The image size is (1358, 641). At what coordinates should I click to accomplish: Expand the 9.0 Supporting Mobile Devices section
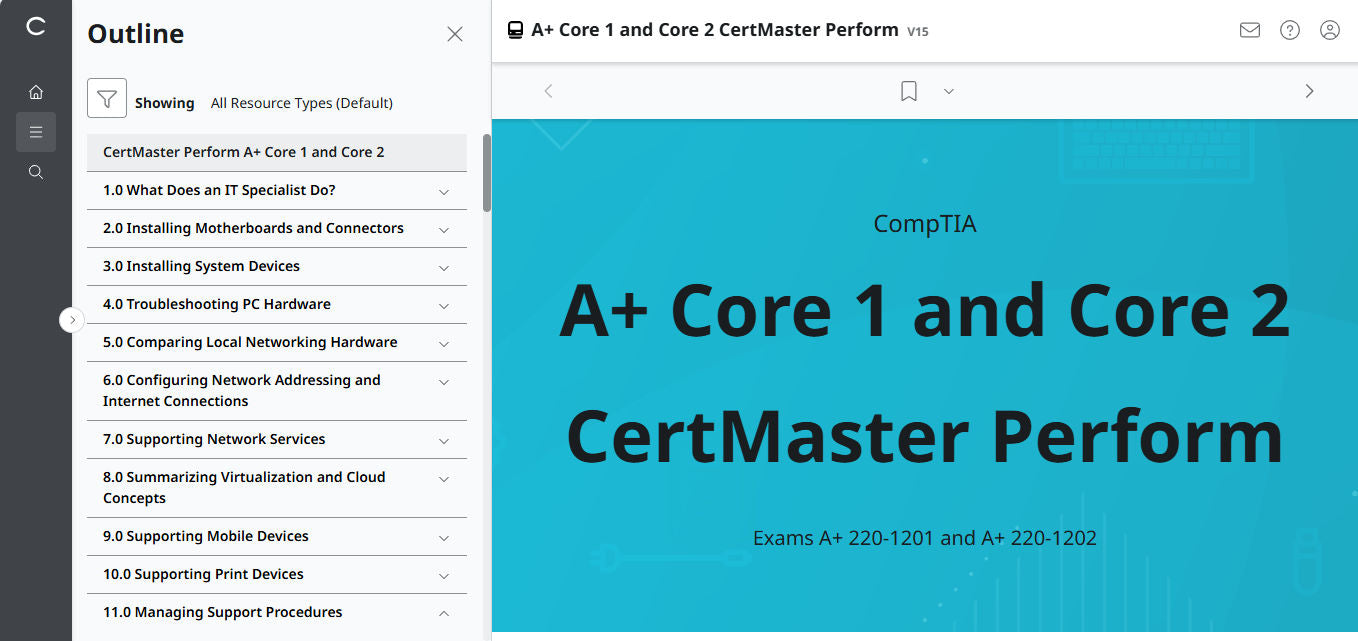point(443,537)
